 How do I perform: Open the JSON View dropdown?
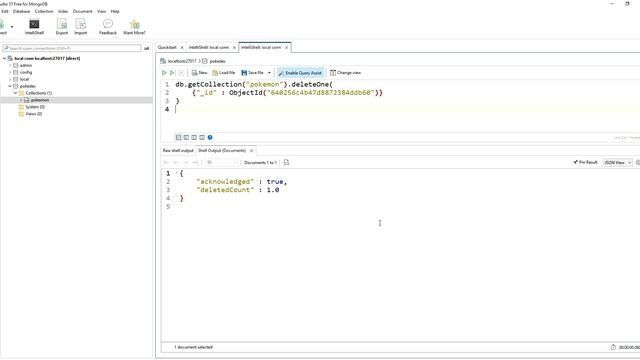618,162
